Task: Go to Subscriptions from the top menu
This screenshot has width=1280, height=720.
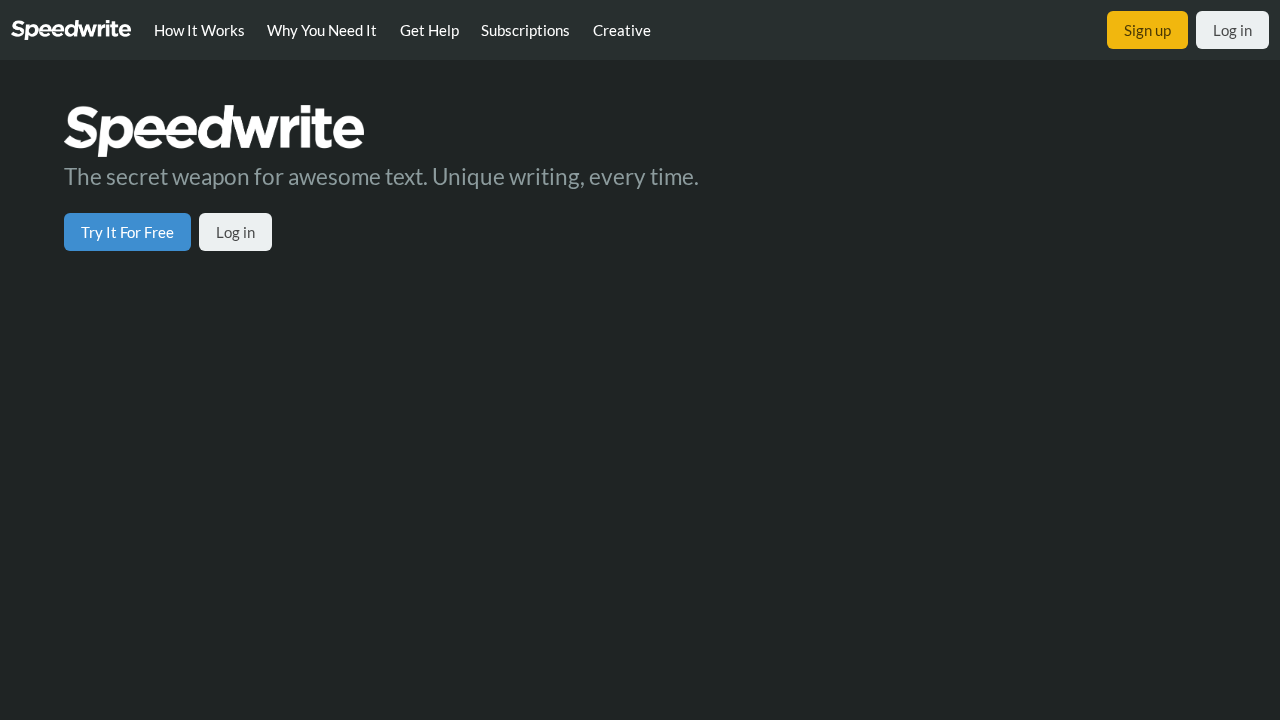Action: click(x=525, y=29)
